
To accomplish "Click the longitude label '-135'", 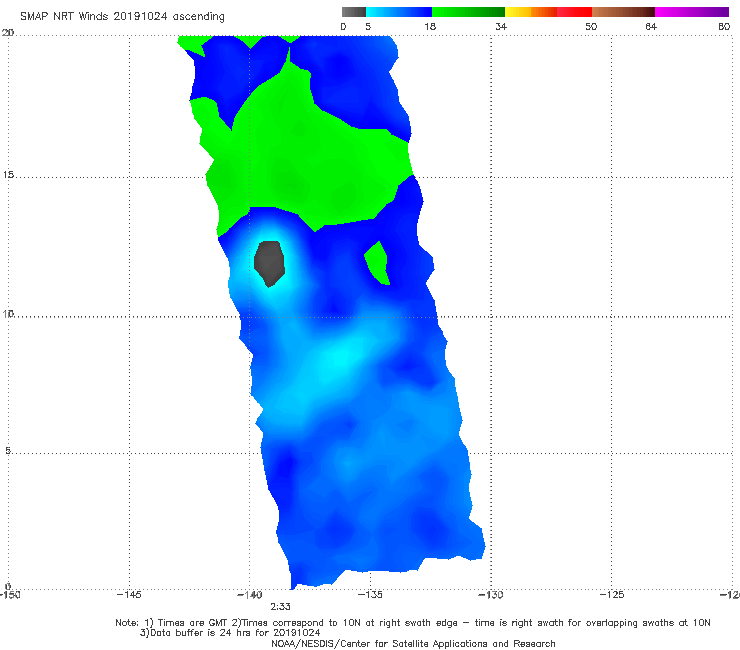I will pos(370,594).
